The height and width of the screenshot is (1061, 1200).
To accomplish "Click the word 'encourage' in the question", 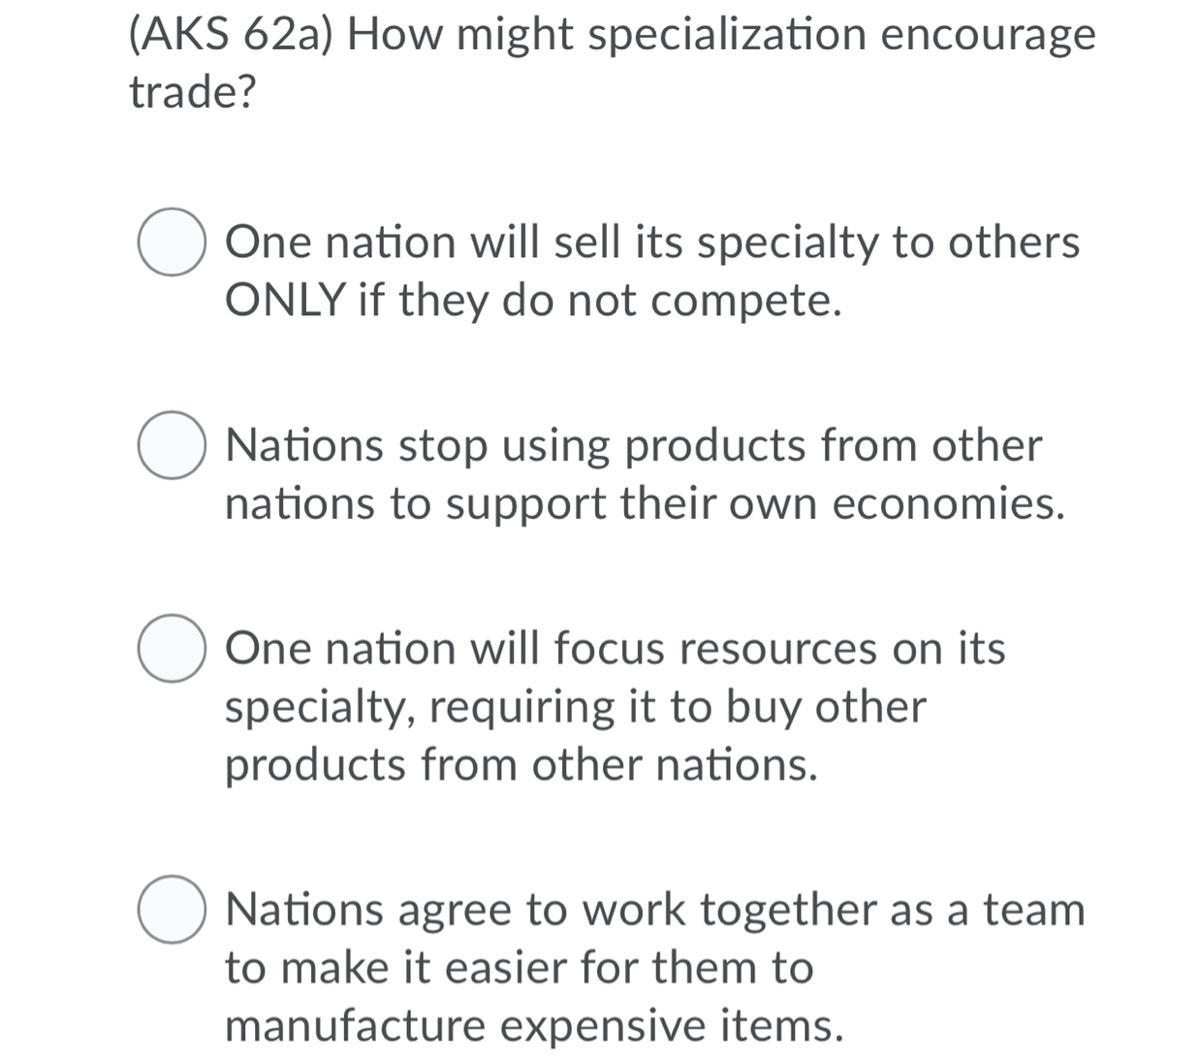I will 988,35.
